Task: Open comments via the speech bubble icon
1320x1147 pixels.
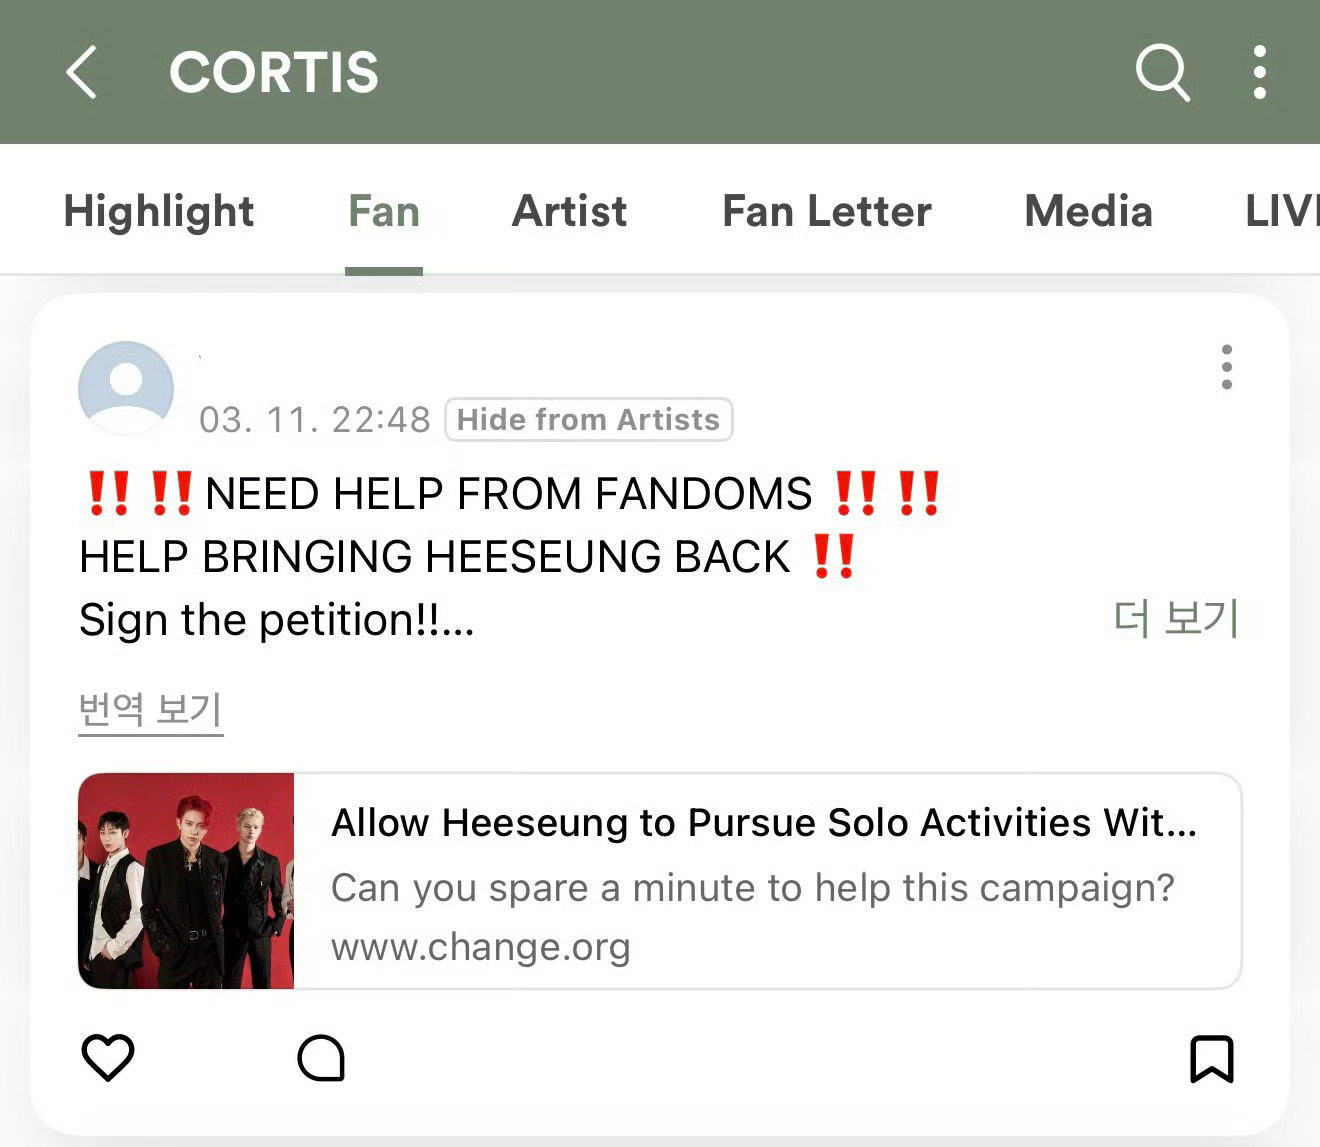Action: (321, 1058)
